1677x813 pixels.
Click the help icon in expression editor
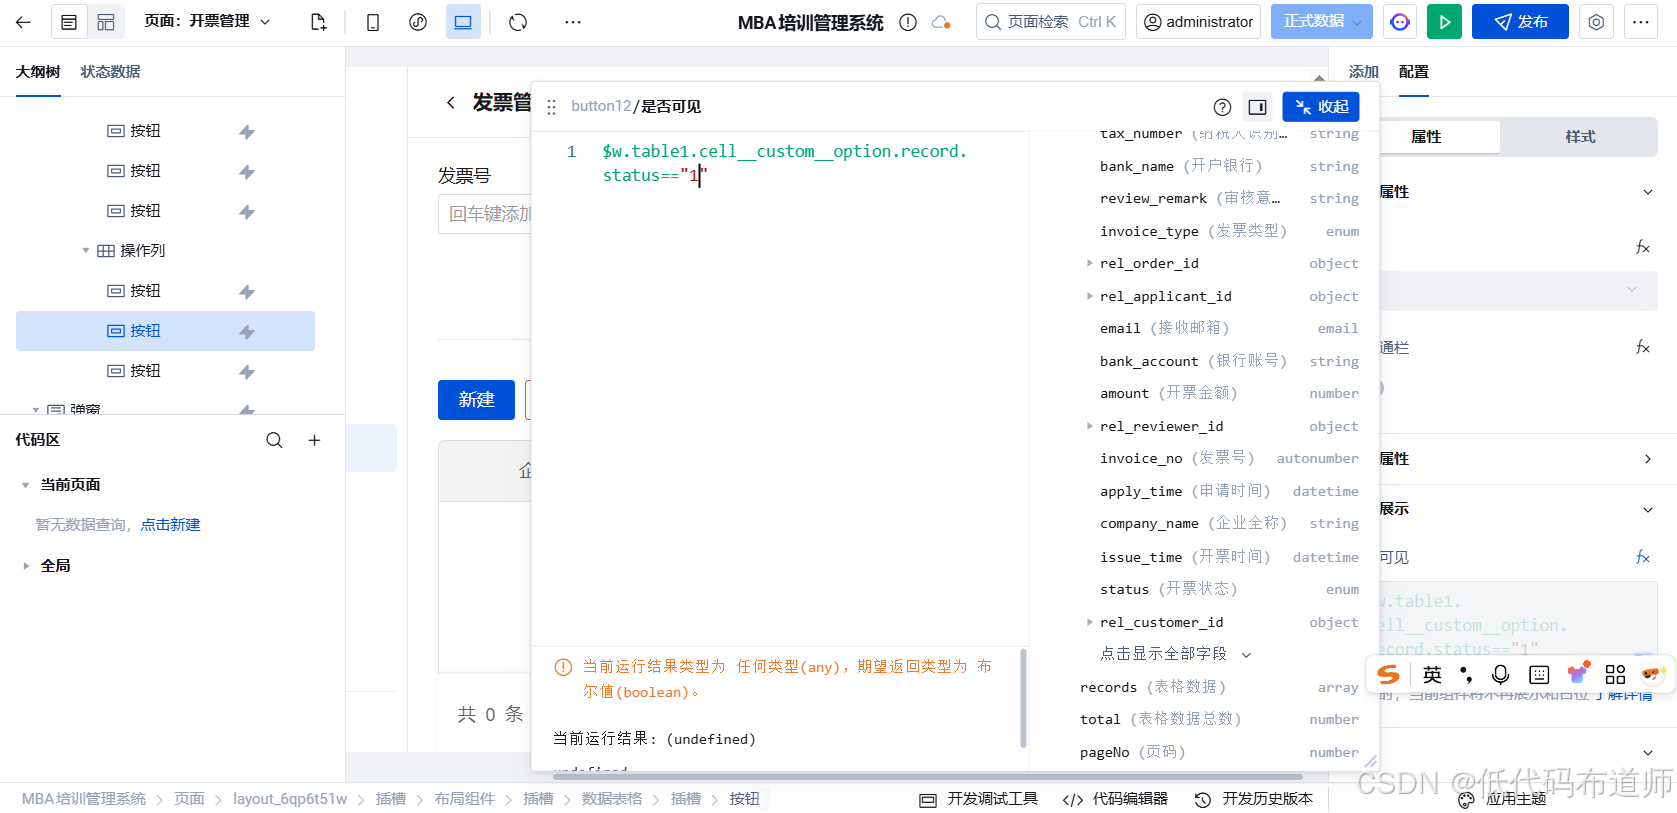tap(1222, 107)
